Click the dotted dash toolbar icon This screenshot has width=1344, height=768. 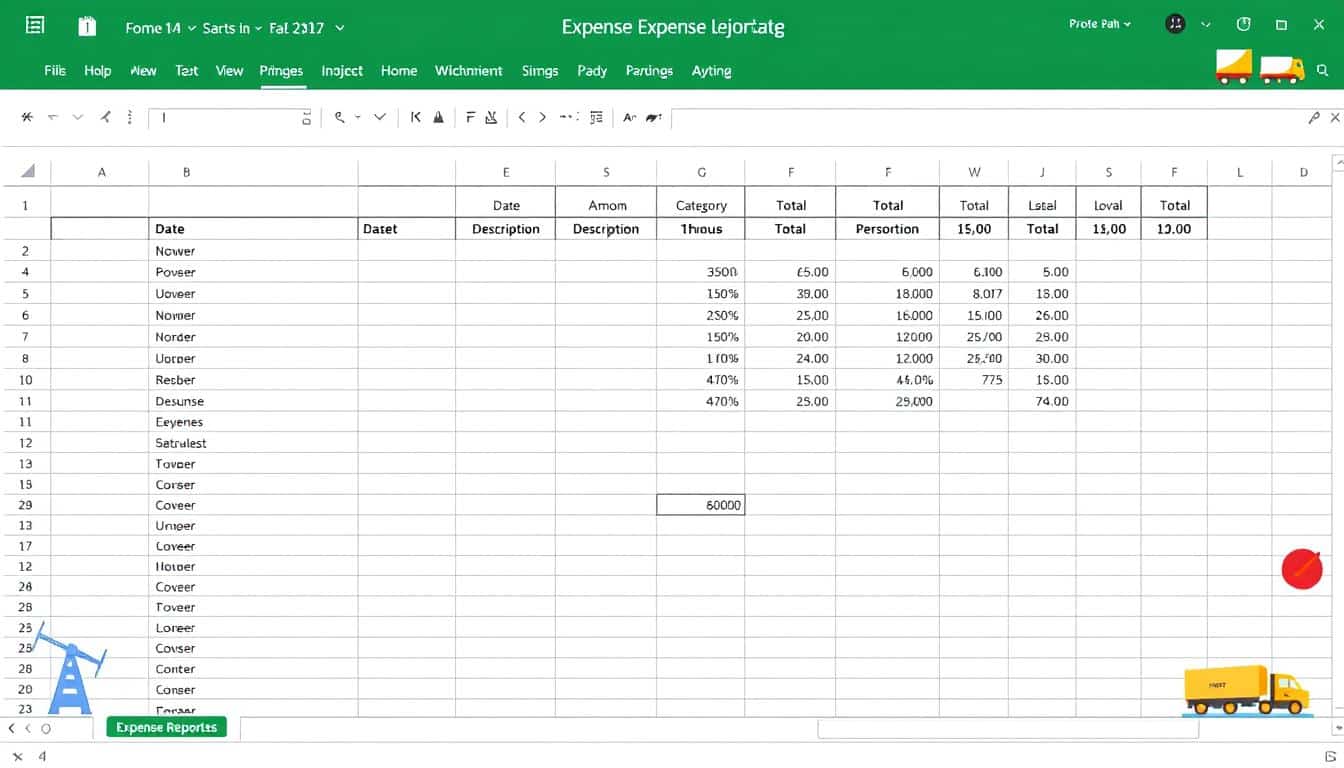tap(568, 117)
